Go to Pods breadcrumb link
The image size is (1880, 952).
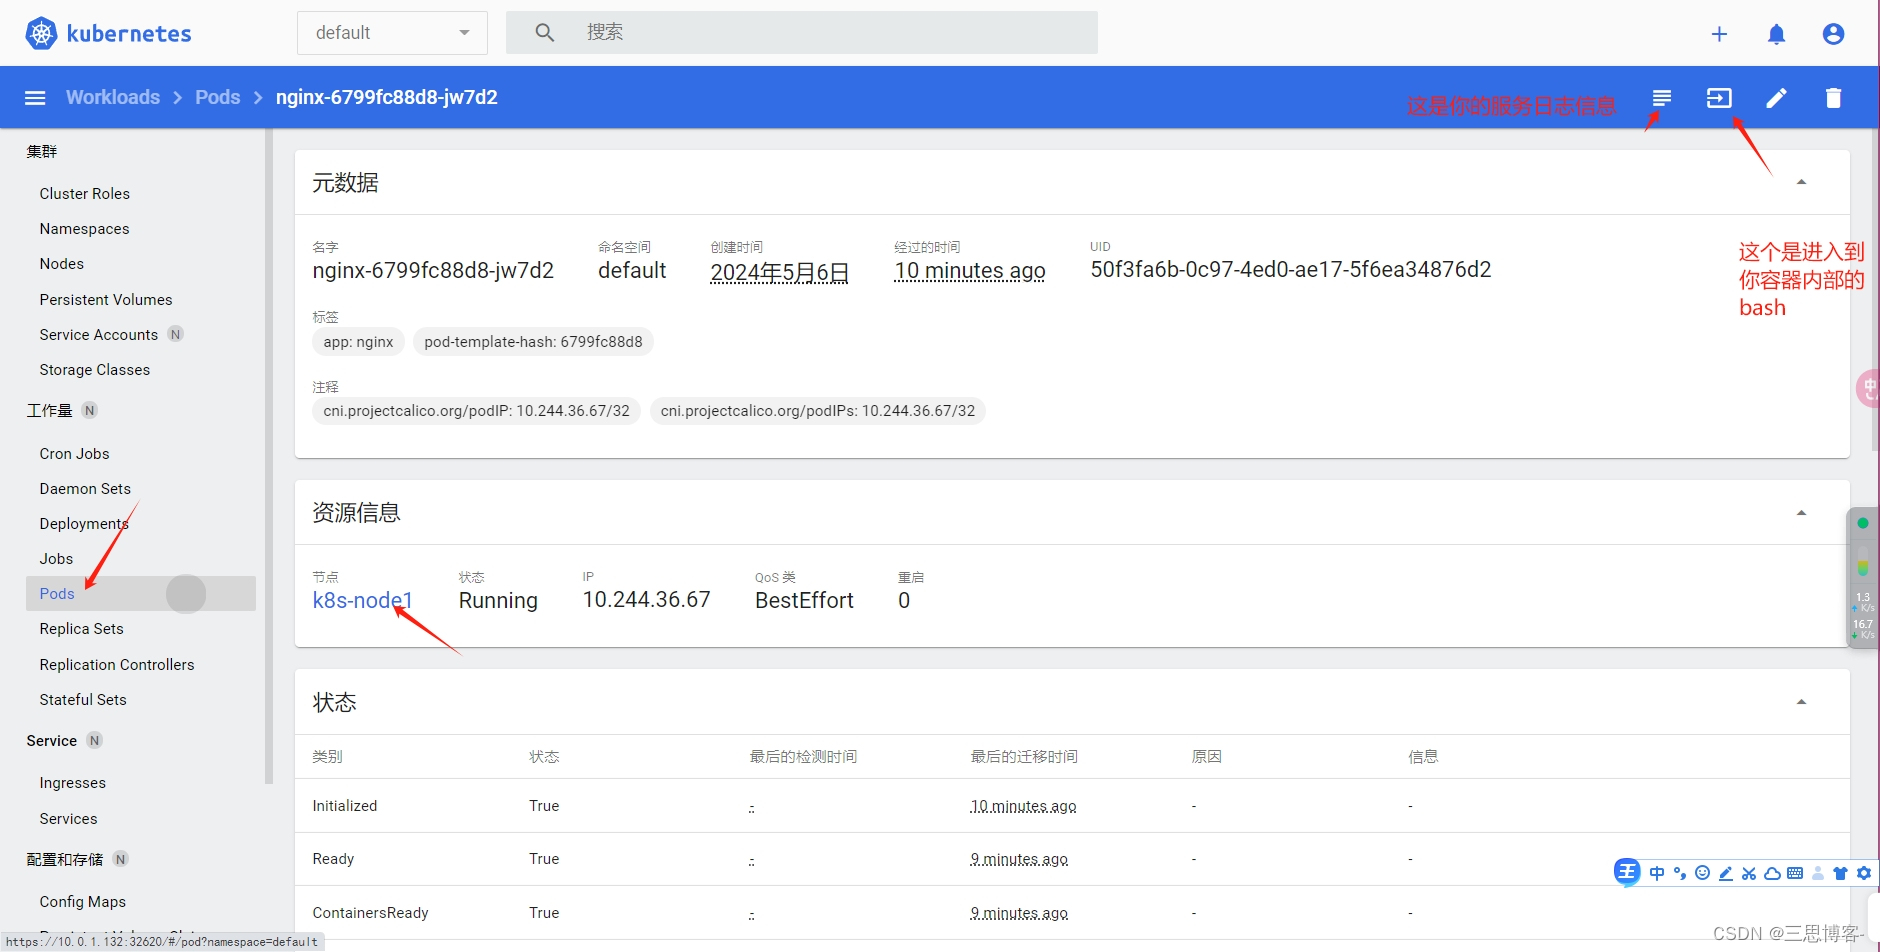pos(217,97)
